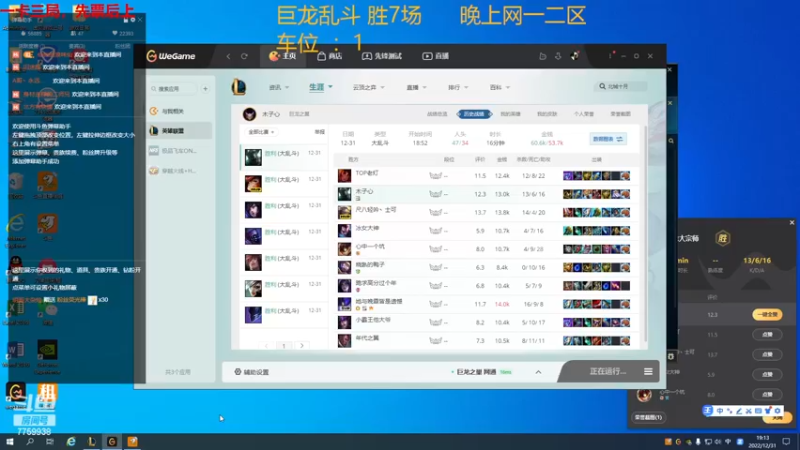
Task: Click champion icon of player 木子心
Action: [344, 194]
